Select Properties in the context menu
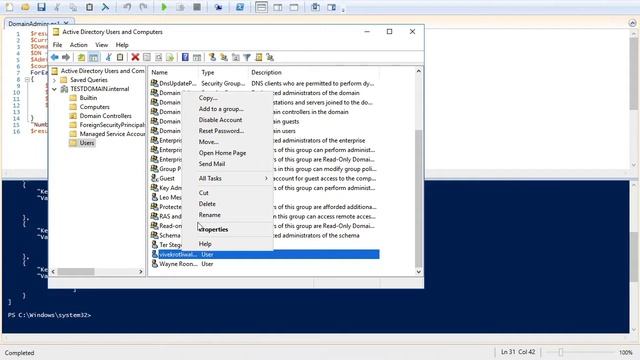The height and width of the screenshot is (360, 640). (x=227, y=229)
